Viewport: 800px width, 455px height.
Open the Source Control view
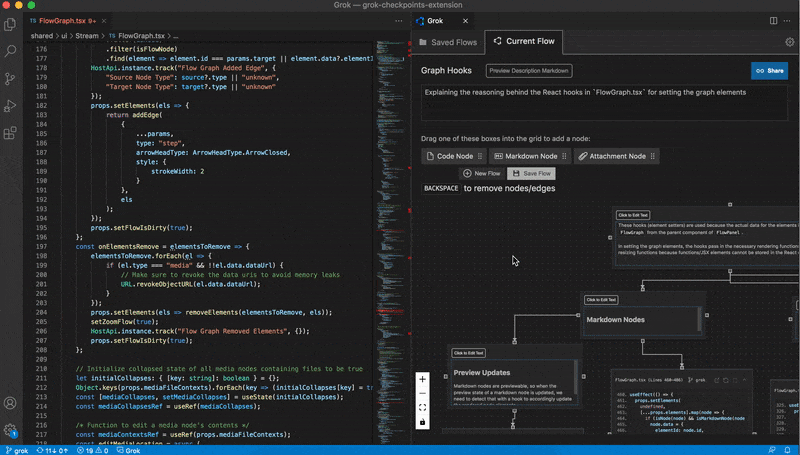click(10, 79)
